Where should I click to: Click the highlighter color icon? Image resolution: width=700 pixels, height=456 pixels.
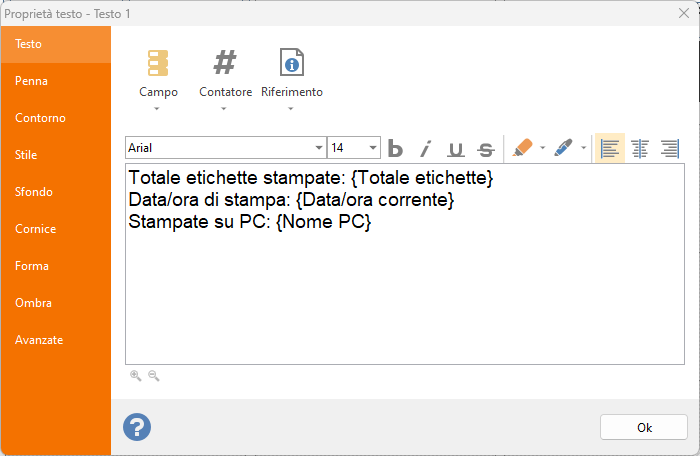[522, 148]
